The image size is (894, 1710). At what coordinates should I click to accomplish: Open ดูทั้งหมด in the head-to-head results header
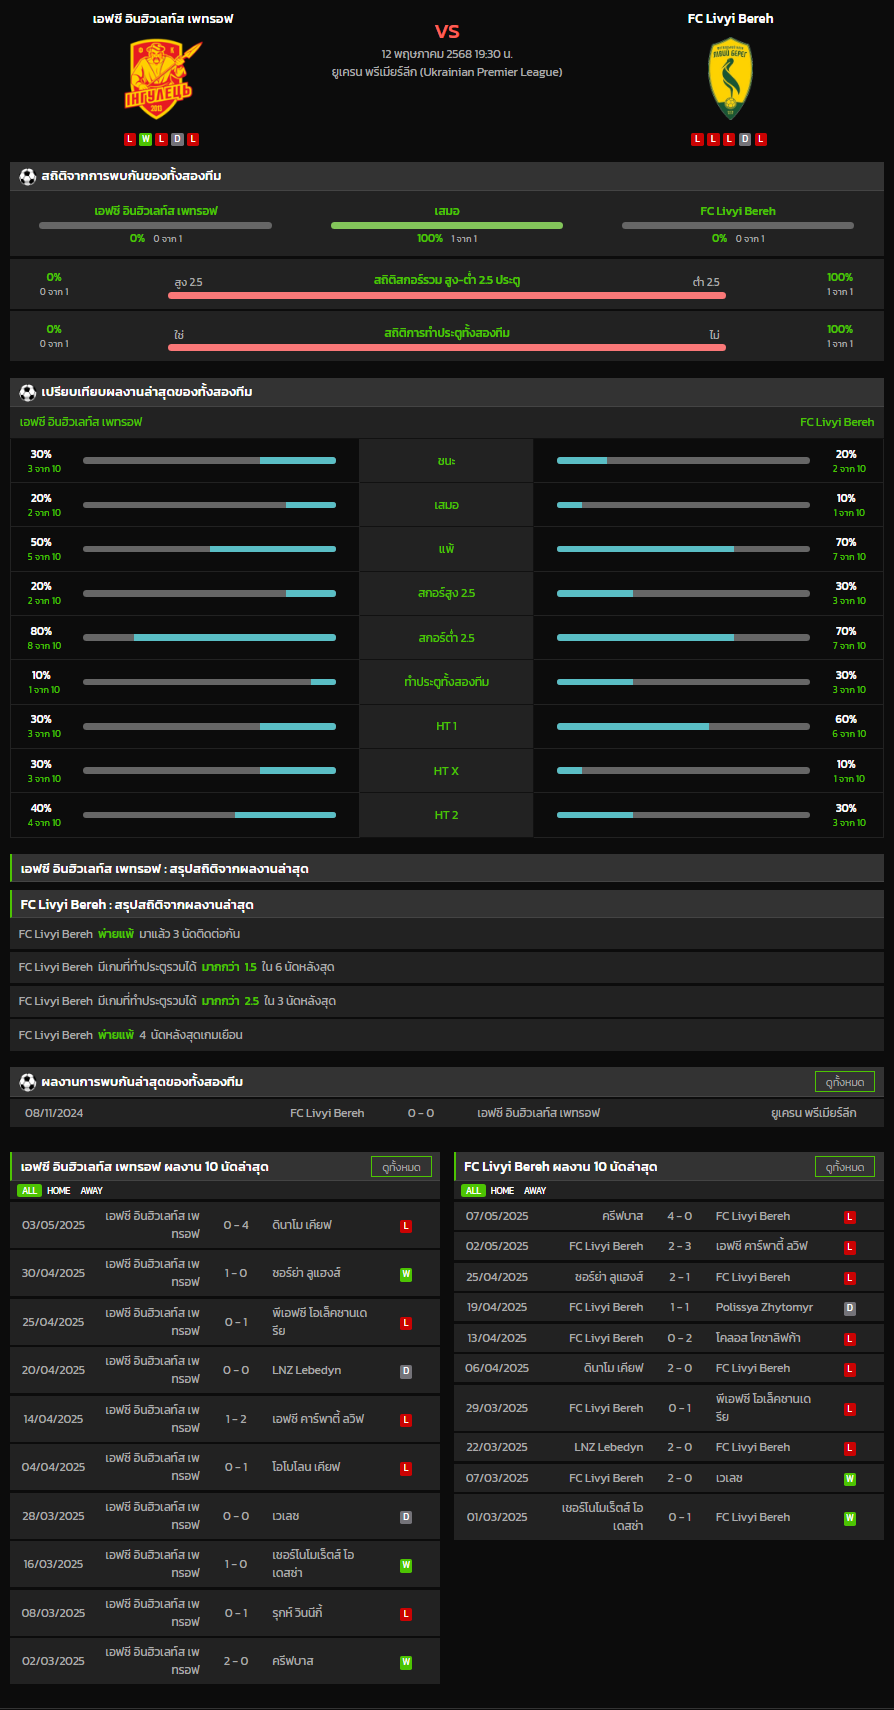click(x=845, y=1082)
